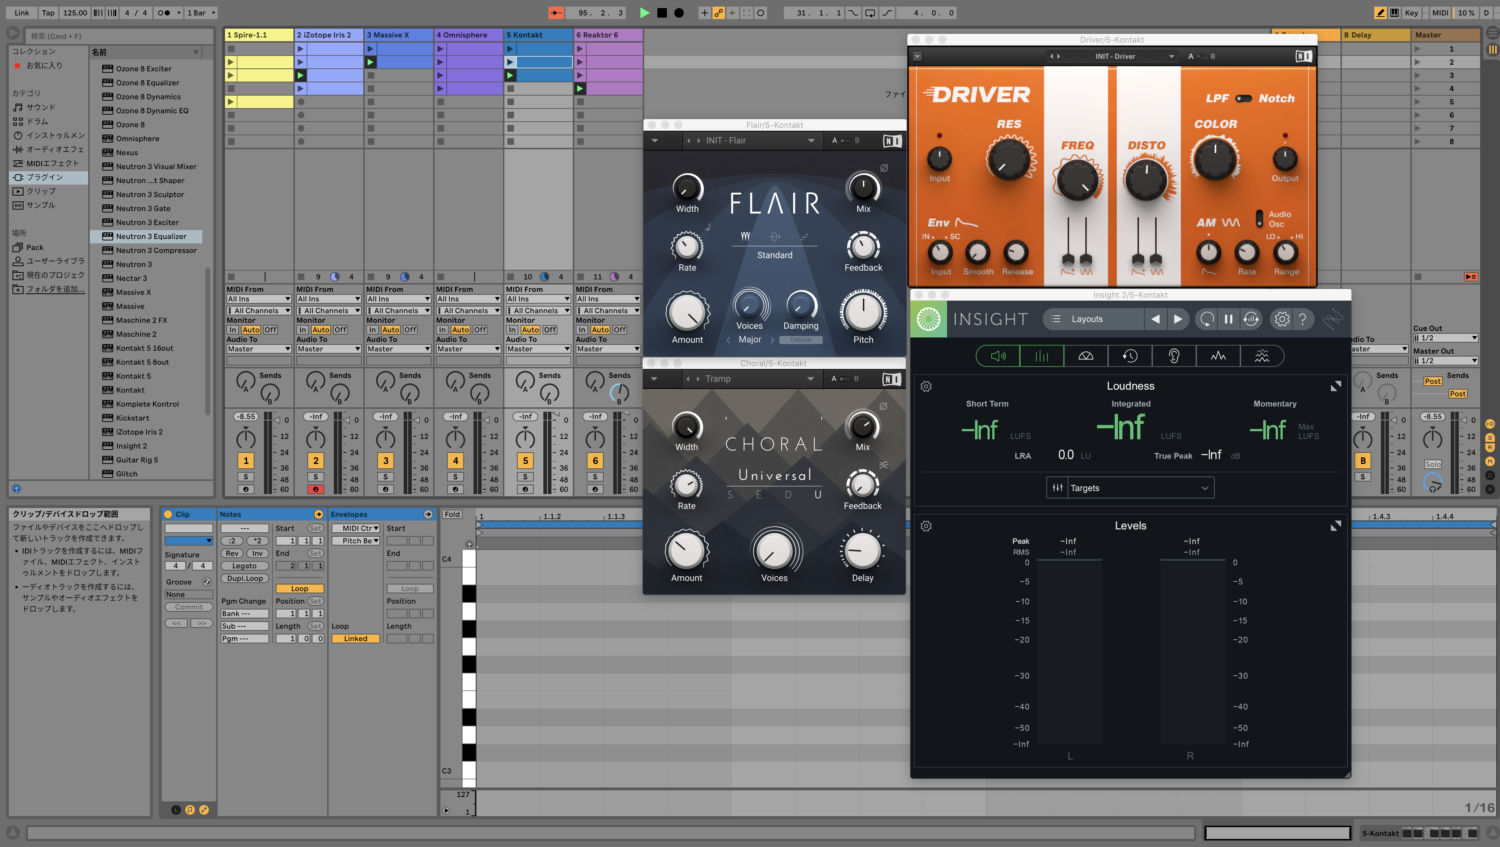Toggle the Driver LPF/Notch switch

(1243, 98)
